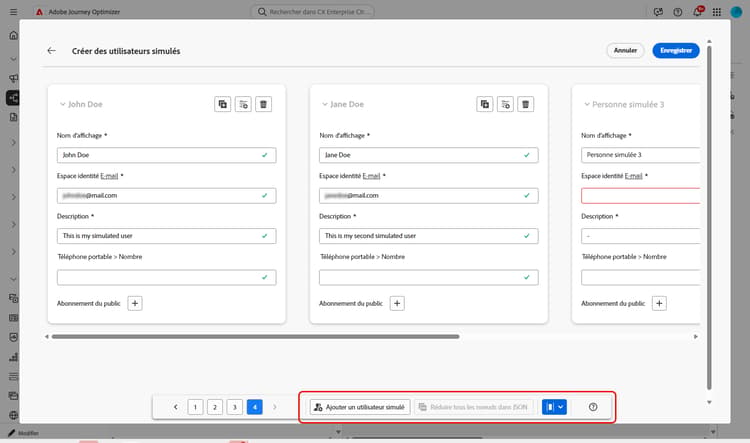Go to previous page chevron
The width and height of the screenshot is (750, 443).
(176, 407)
